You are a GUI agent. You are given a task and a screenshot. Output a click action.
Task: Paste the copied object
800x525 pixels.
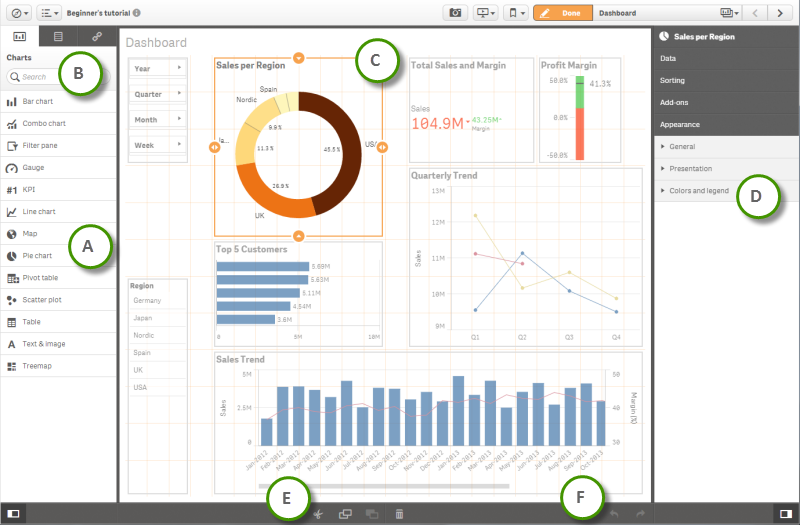tap(372, 514)
